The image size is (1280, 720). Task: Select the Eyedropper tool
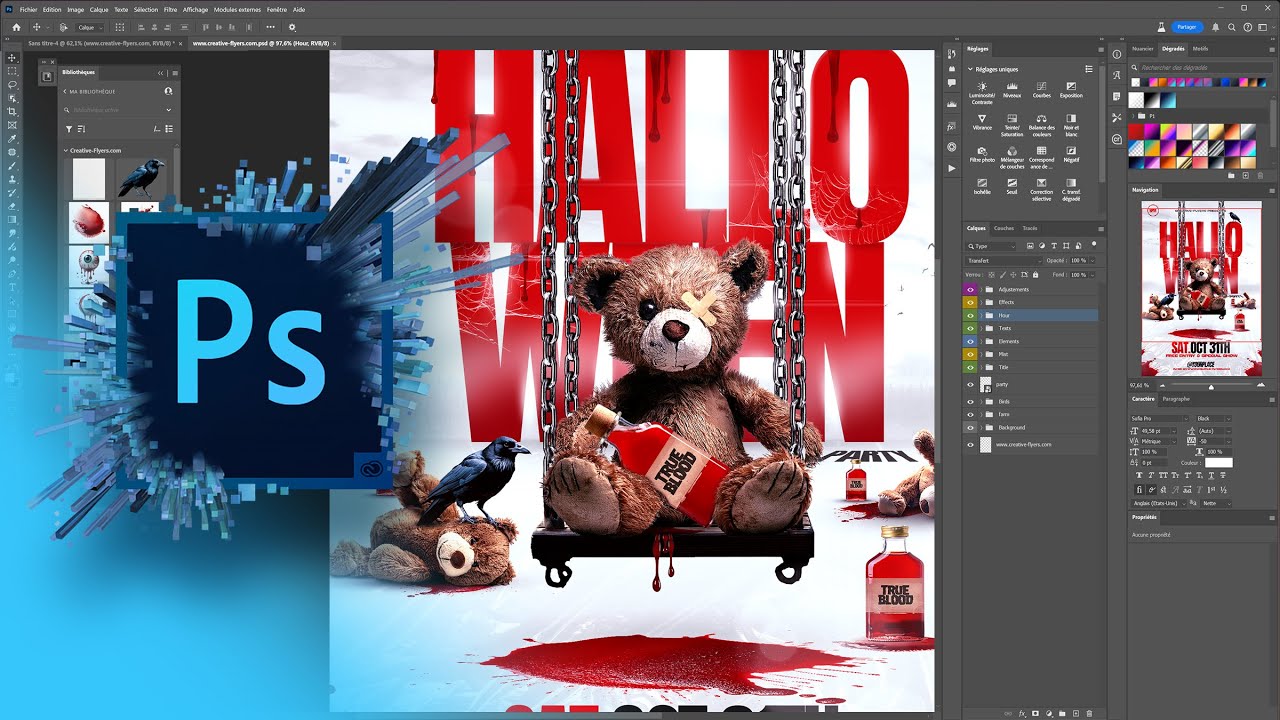coord(12,139)
